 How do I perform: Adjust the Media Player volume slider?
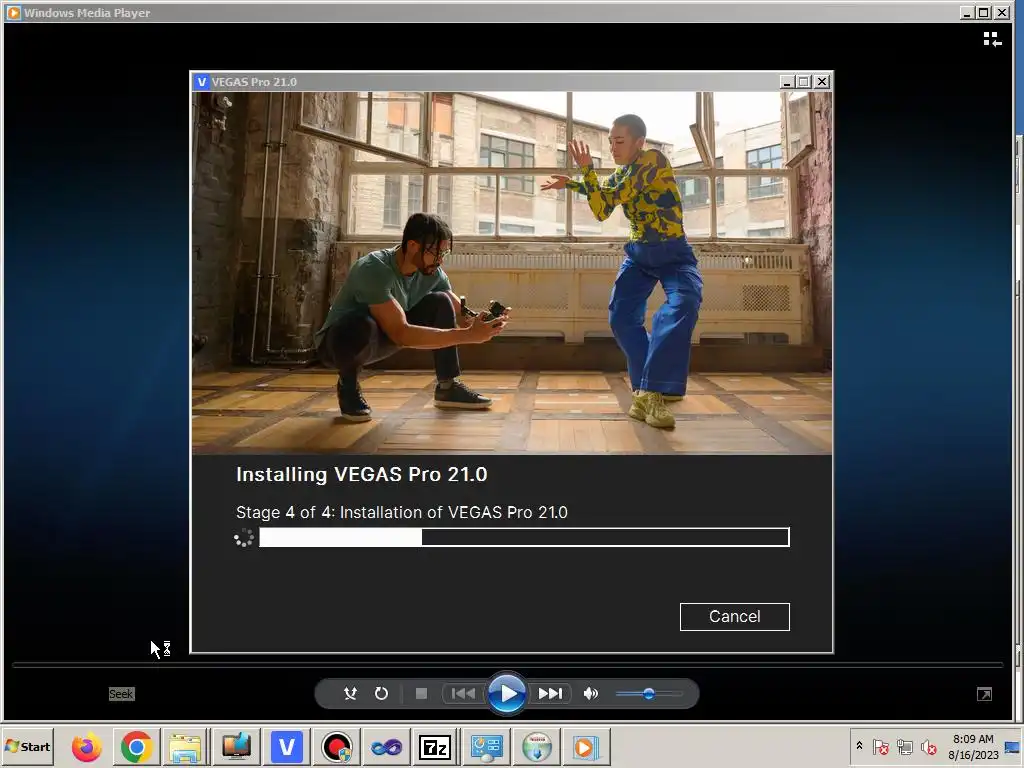648,694
